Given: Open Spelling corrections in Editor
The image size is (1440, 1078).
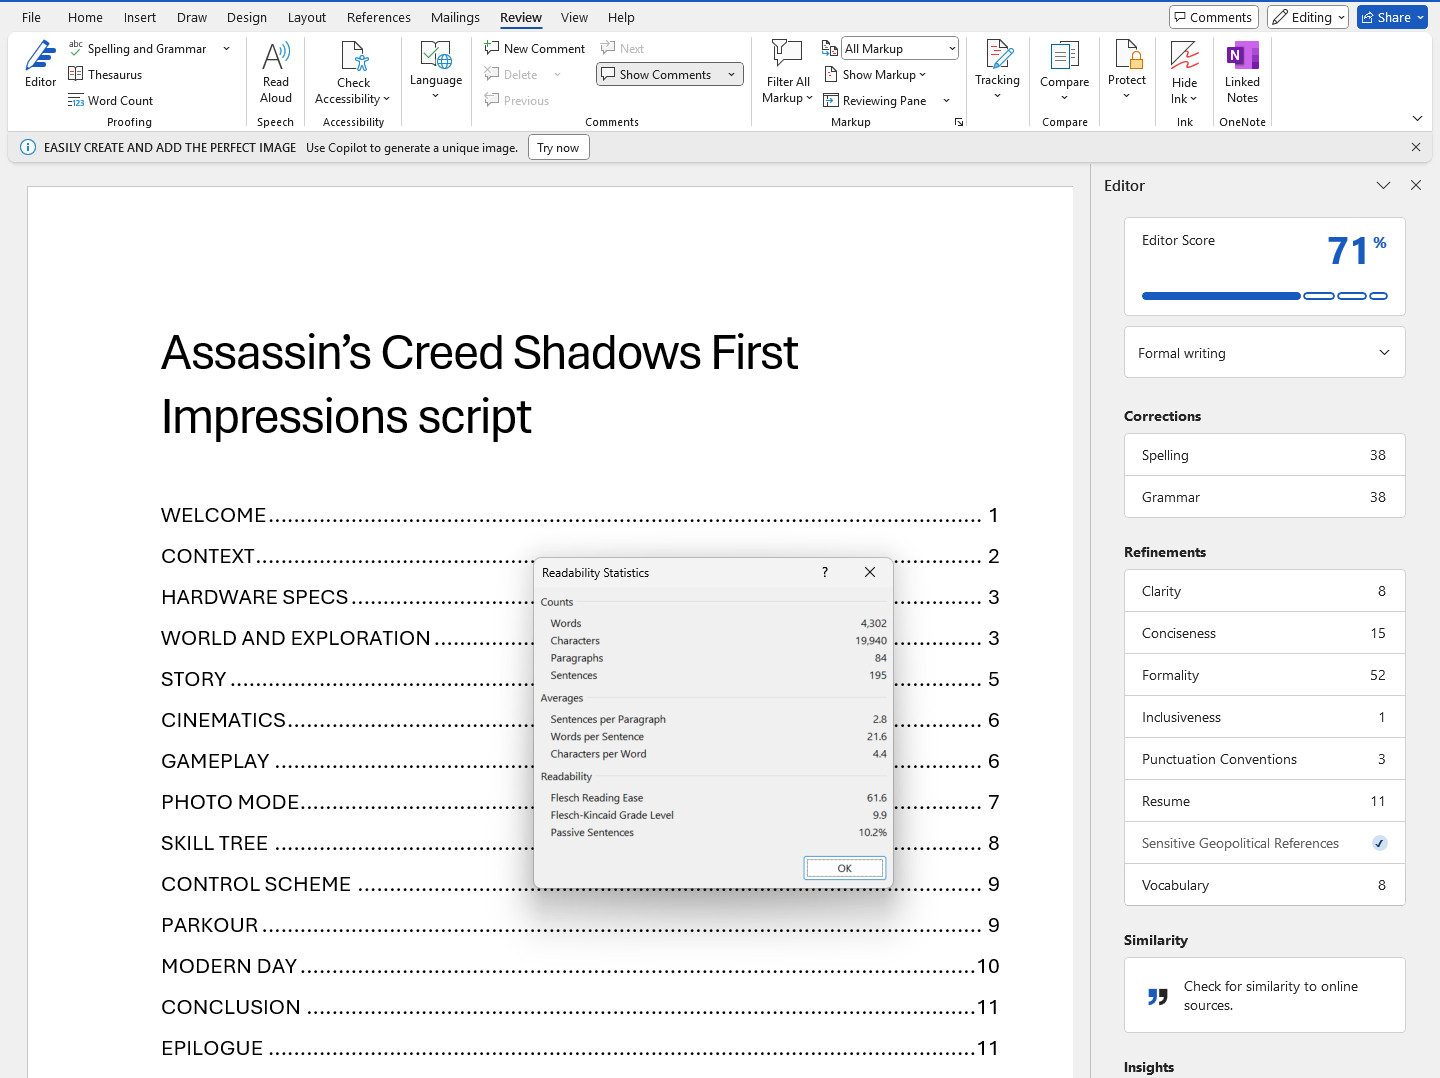Looking at the screenshot, I should click(x=1265, y=455).
